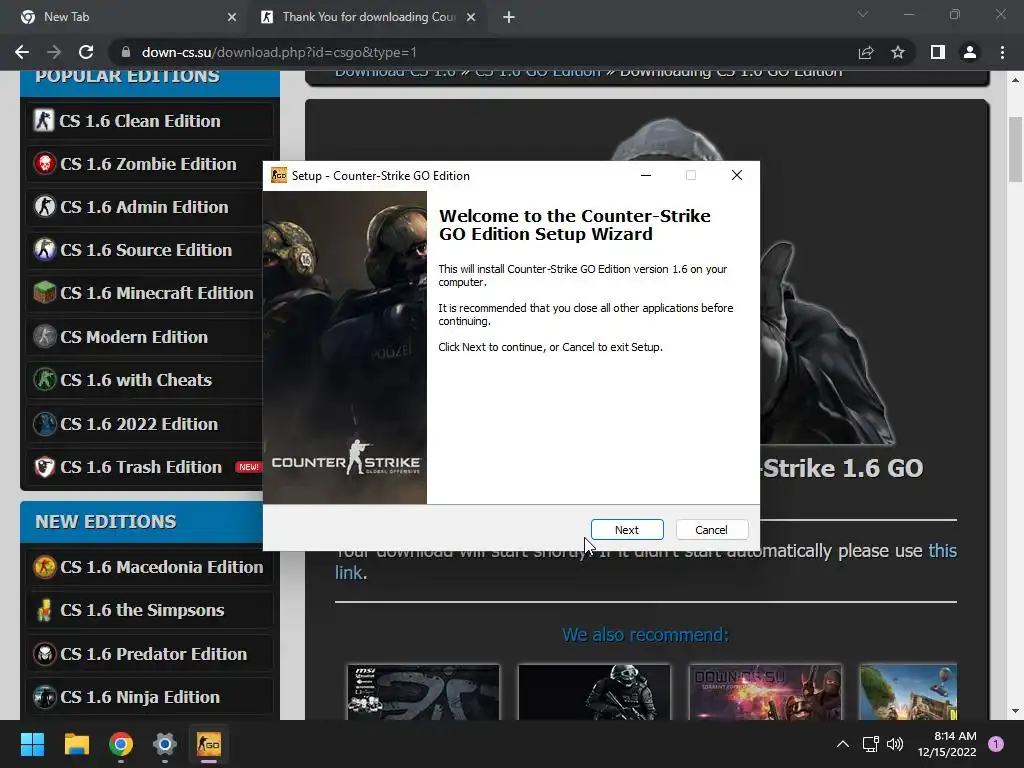Show hidden system tray icons
Screen dimensions: 1024x768
click(x=843, y=744)
